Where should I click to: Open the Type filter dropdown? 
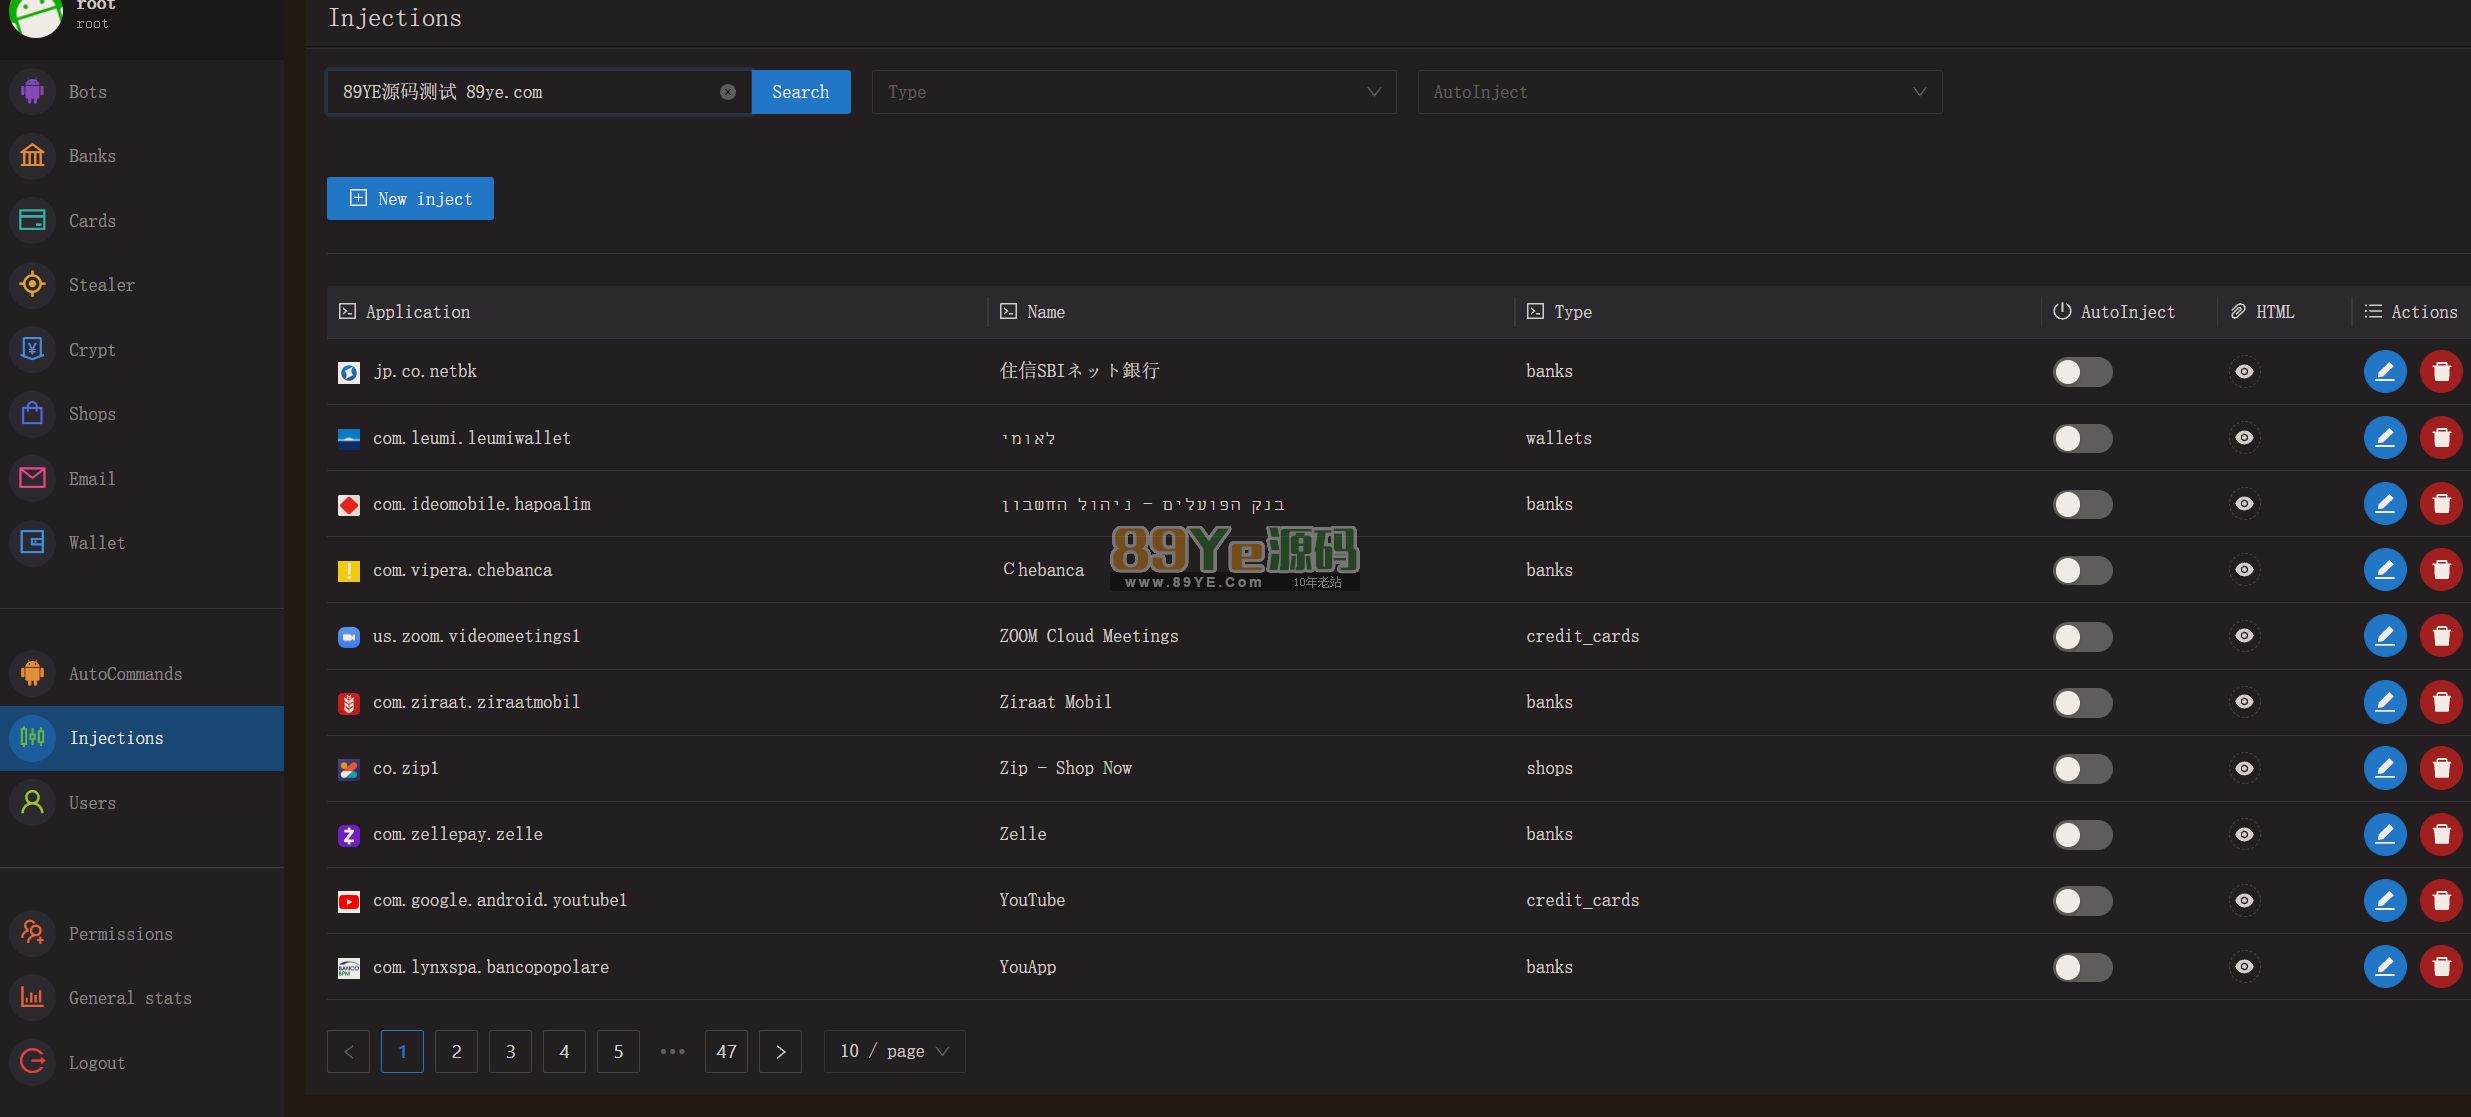tap(1134, 92)
